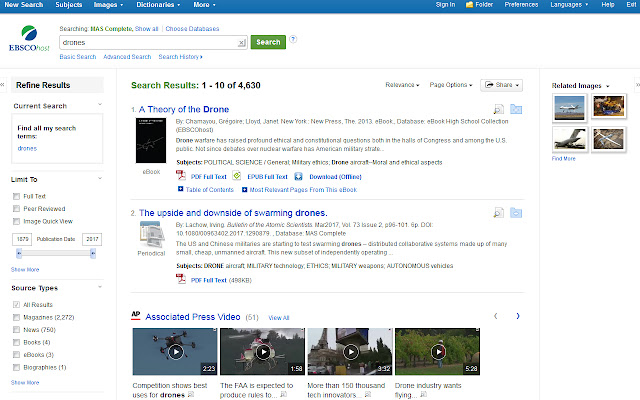Screen dimensions: 640x400
Task: Add A Theory of the Drone to folder
Action: click(516, 109)
